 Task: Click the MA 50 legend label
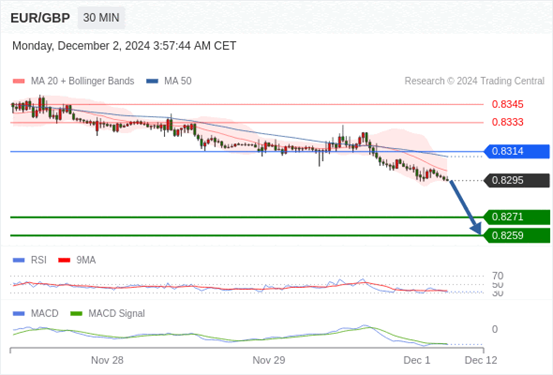[178, 81]
